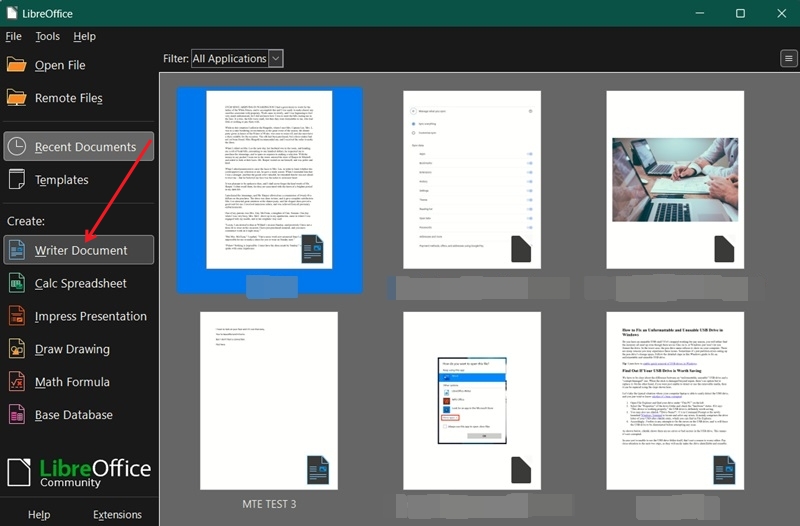
Task: Open the highlighted blue text document thumbnail
Action: click(x=269, y=180)
